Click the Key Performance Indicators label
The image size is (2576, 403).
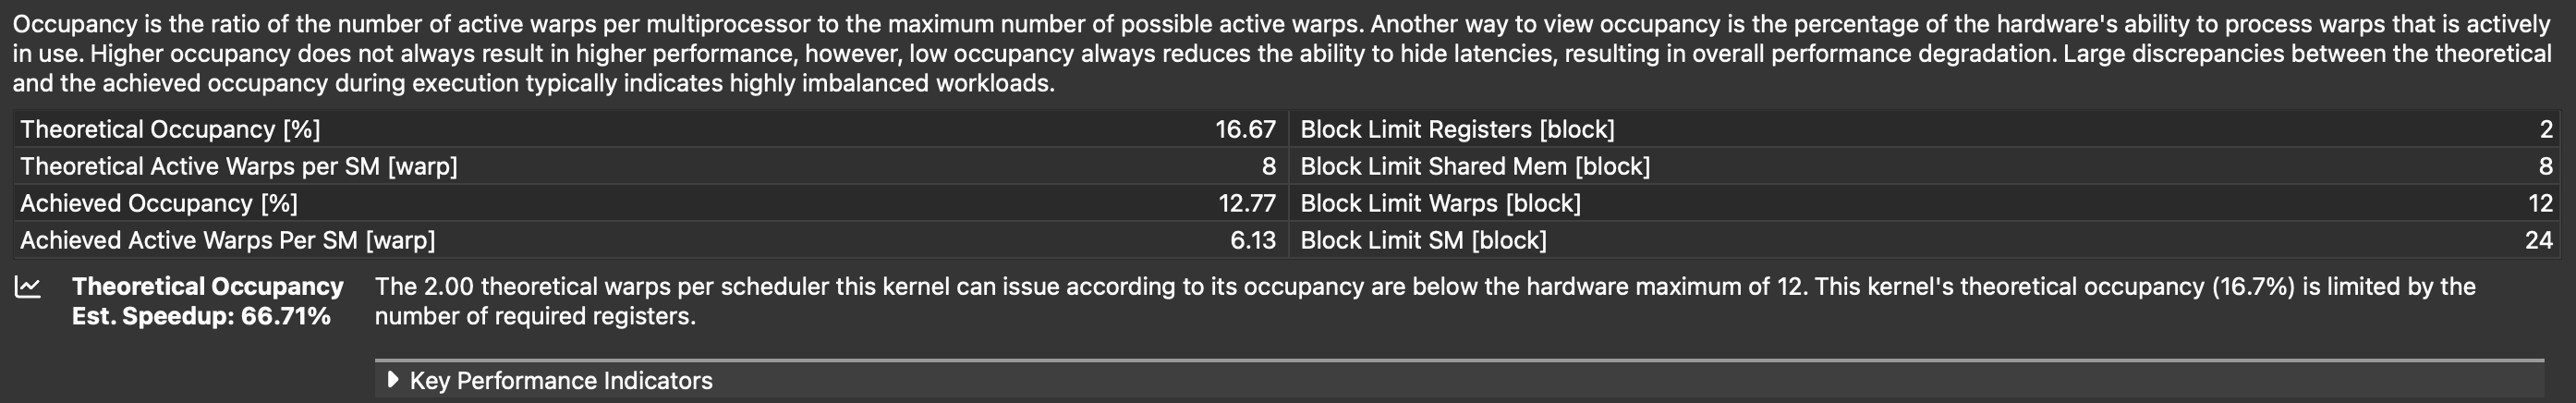(x=561, y=381)
